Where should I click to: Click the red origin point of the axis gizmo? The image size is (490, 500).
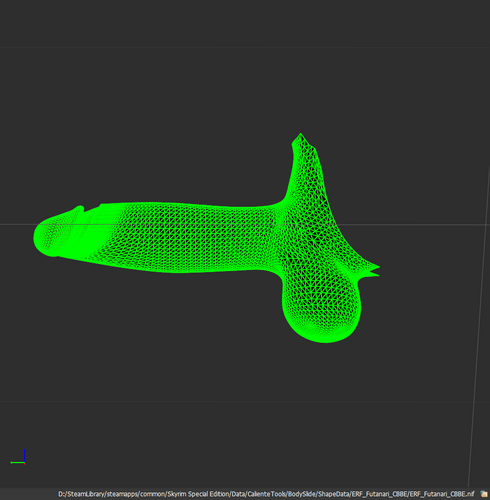tap(25, 463)
